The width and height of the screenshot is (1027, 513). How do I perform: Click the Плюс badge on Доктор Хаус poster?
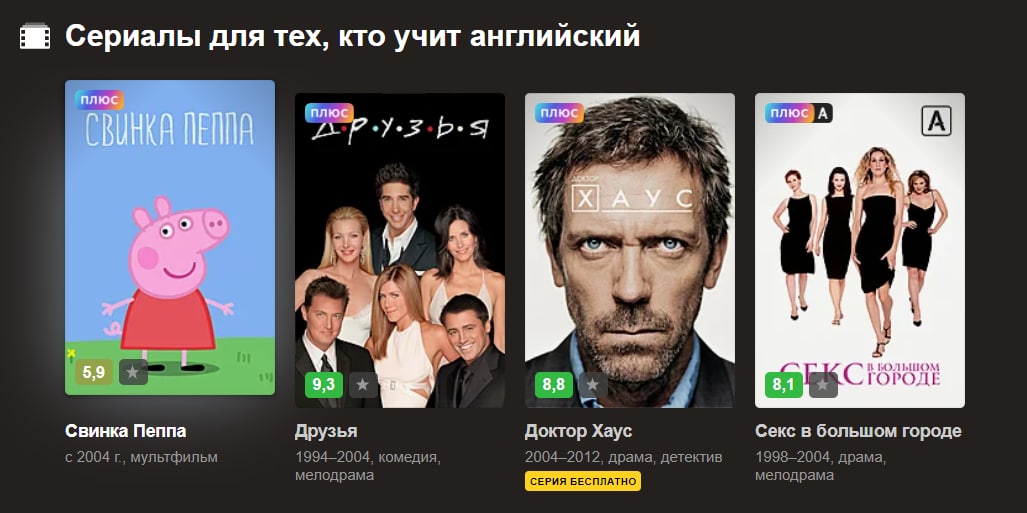coord(559,113)
